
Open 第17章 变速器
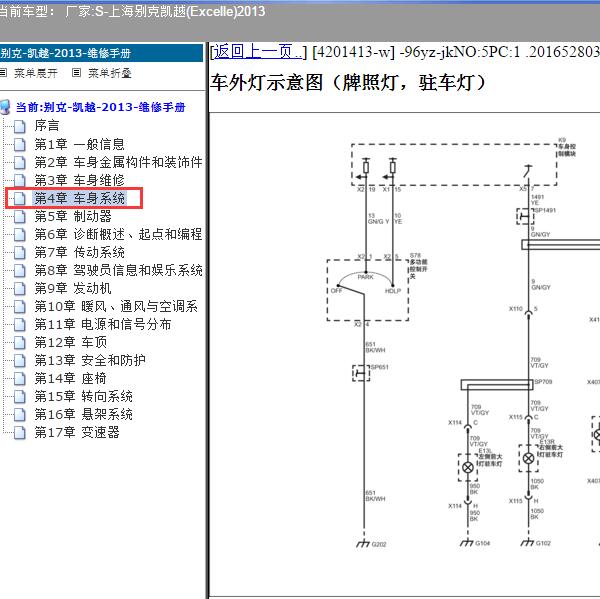coord(77,432)
